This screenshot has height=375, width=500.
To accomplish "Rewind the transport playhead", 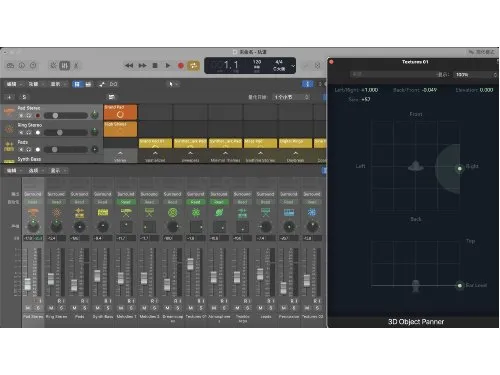I will (129, 66).
